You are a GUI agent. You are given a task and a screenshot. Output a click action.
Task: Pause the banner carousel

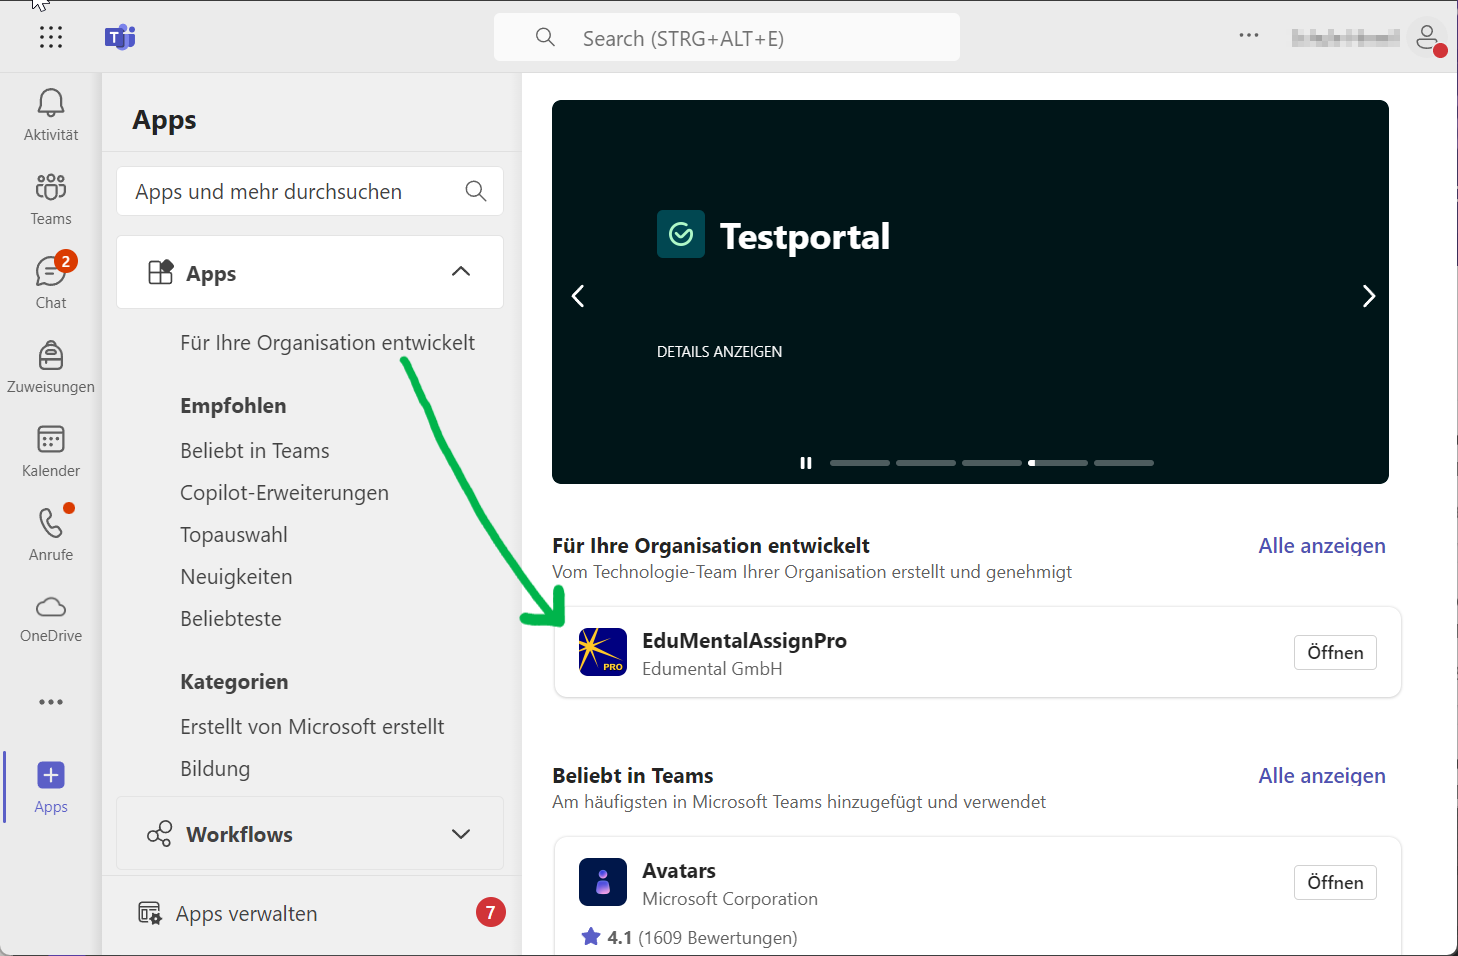click(806, 463)
